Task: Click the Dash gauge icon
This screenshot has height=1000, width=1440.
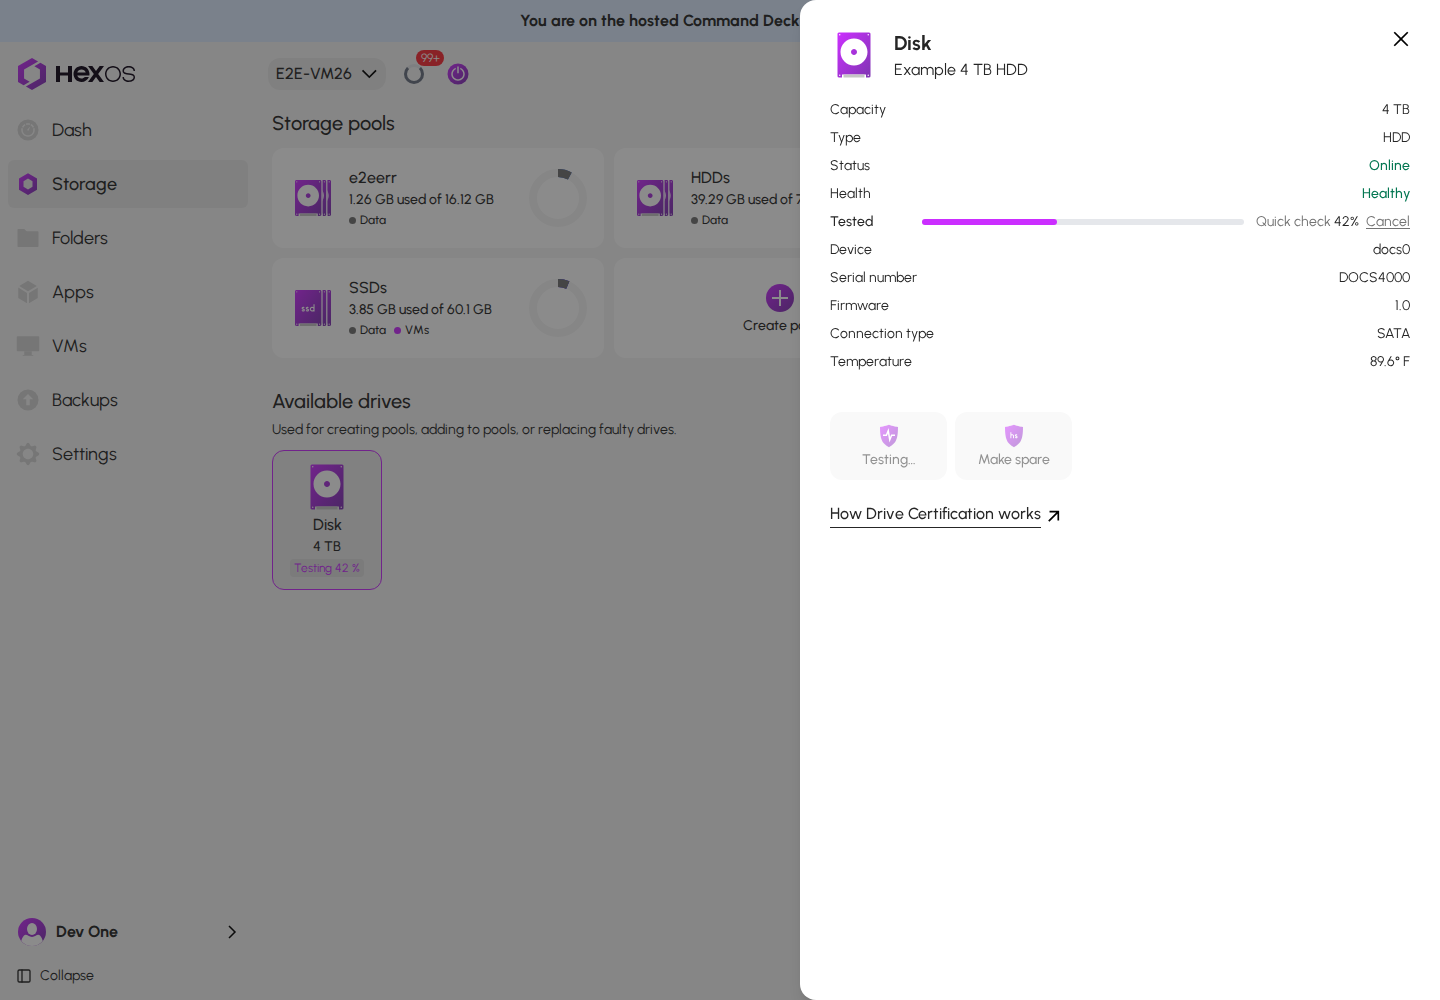Action: point(28,130)
